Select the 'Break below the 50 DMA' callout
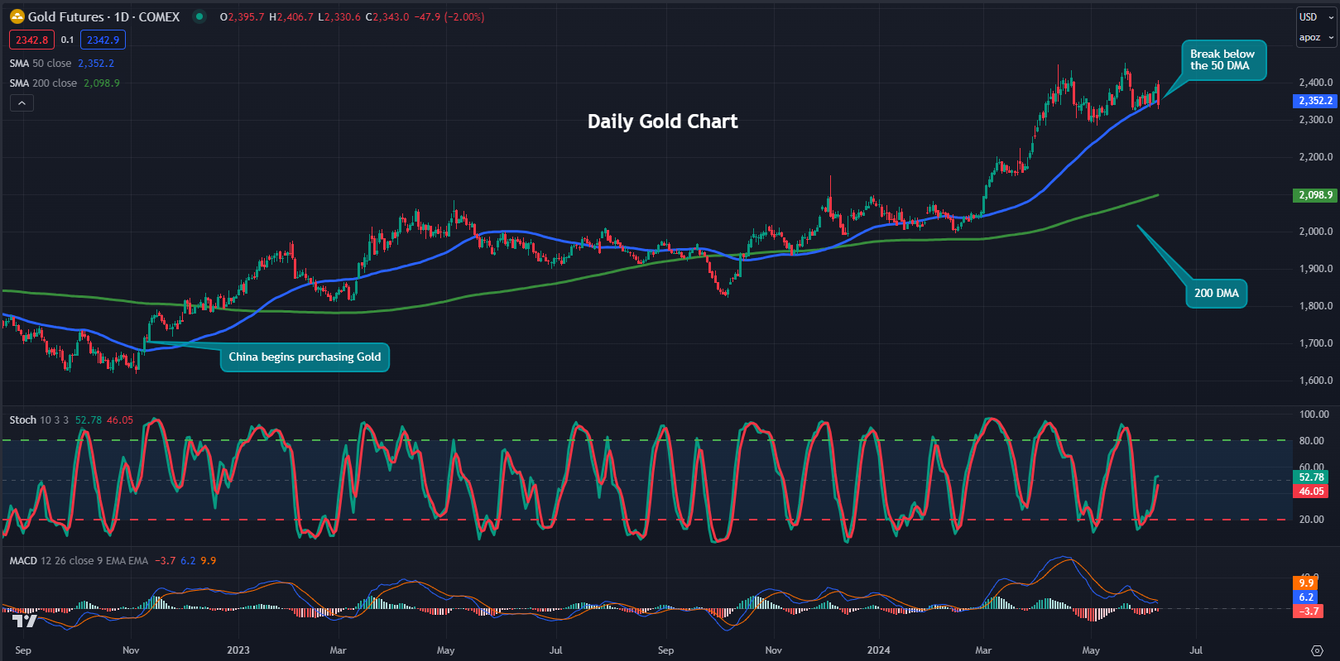Screen dimensions: 1340x661 click(x=1224, y=60)
